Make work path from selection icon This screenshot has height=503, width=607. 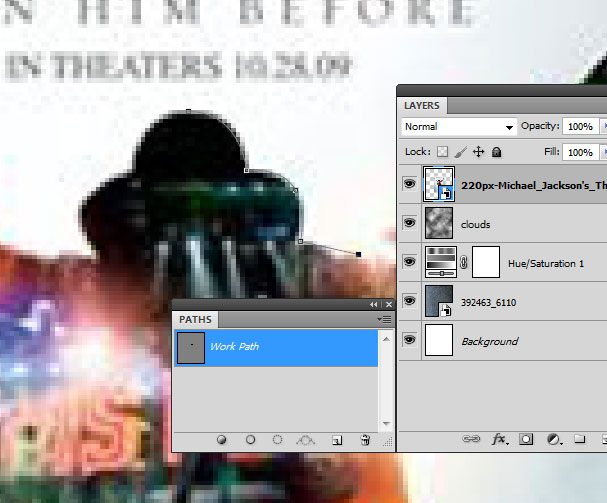(305, 440)
